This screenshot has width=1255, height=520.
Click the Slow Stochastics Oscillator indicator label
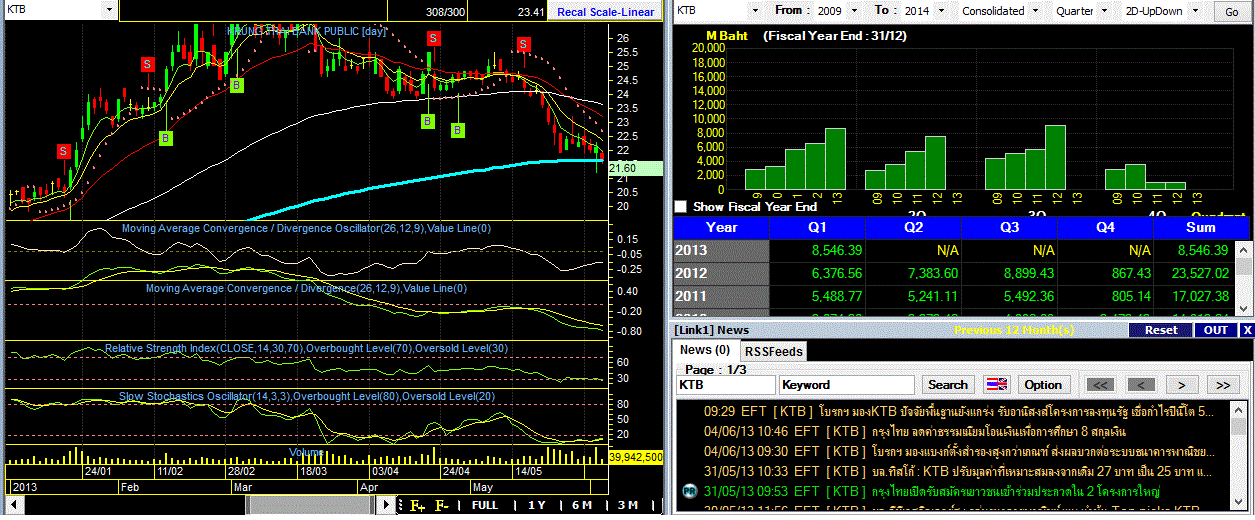click(x=306, y=397)
